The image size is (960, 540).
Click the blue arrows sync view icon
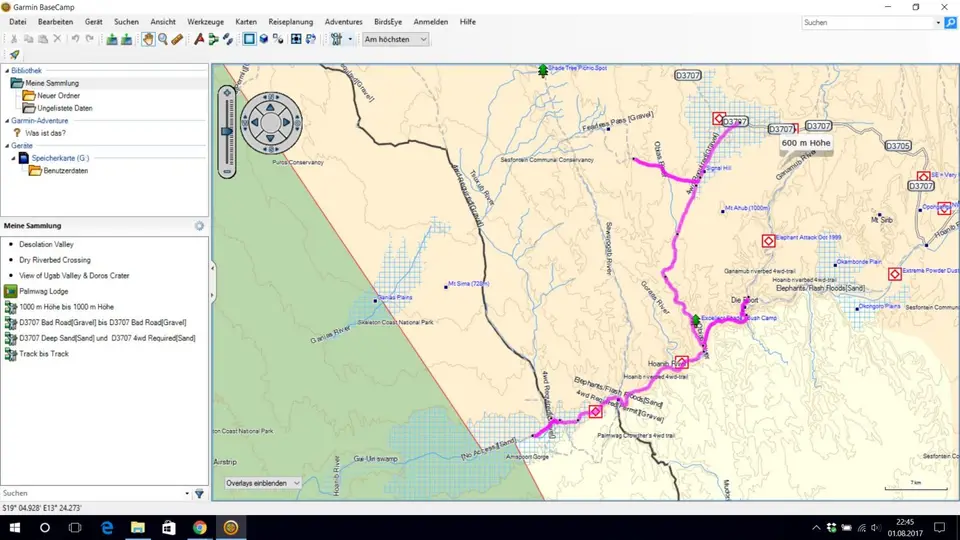[x=311, y=39]
